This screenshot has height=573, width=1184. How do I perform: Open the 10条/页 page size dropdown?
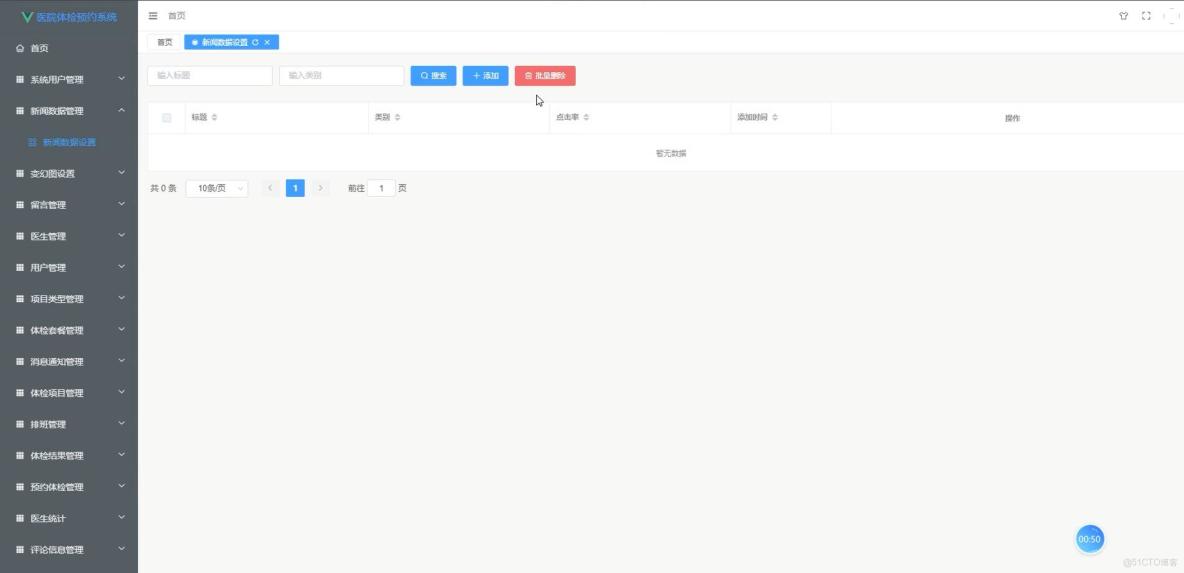(217, 188)
